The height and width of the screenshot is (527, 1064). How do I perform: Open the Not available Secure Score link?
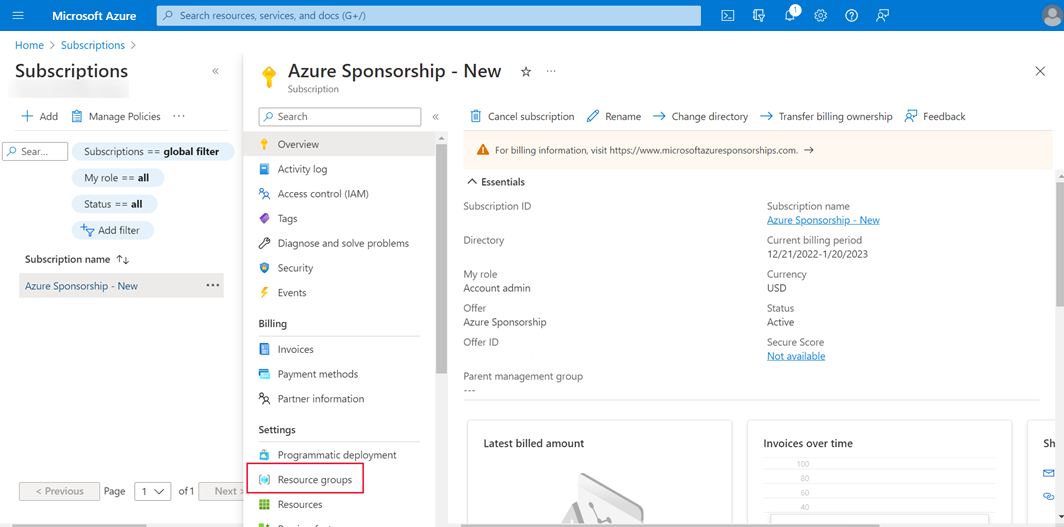796,356
